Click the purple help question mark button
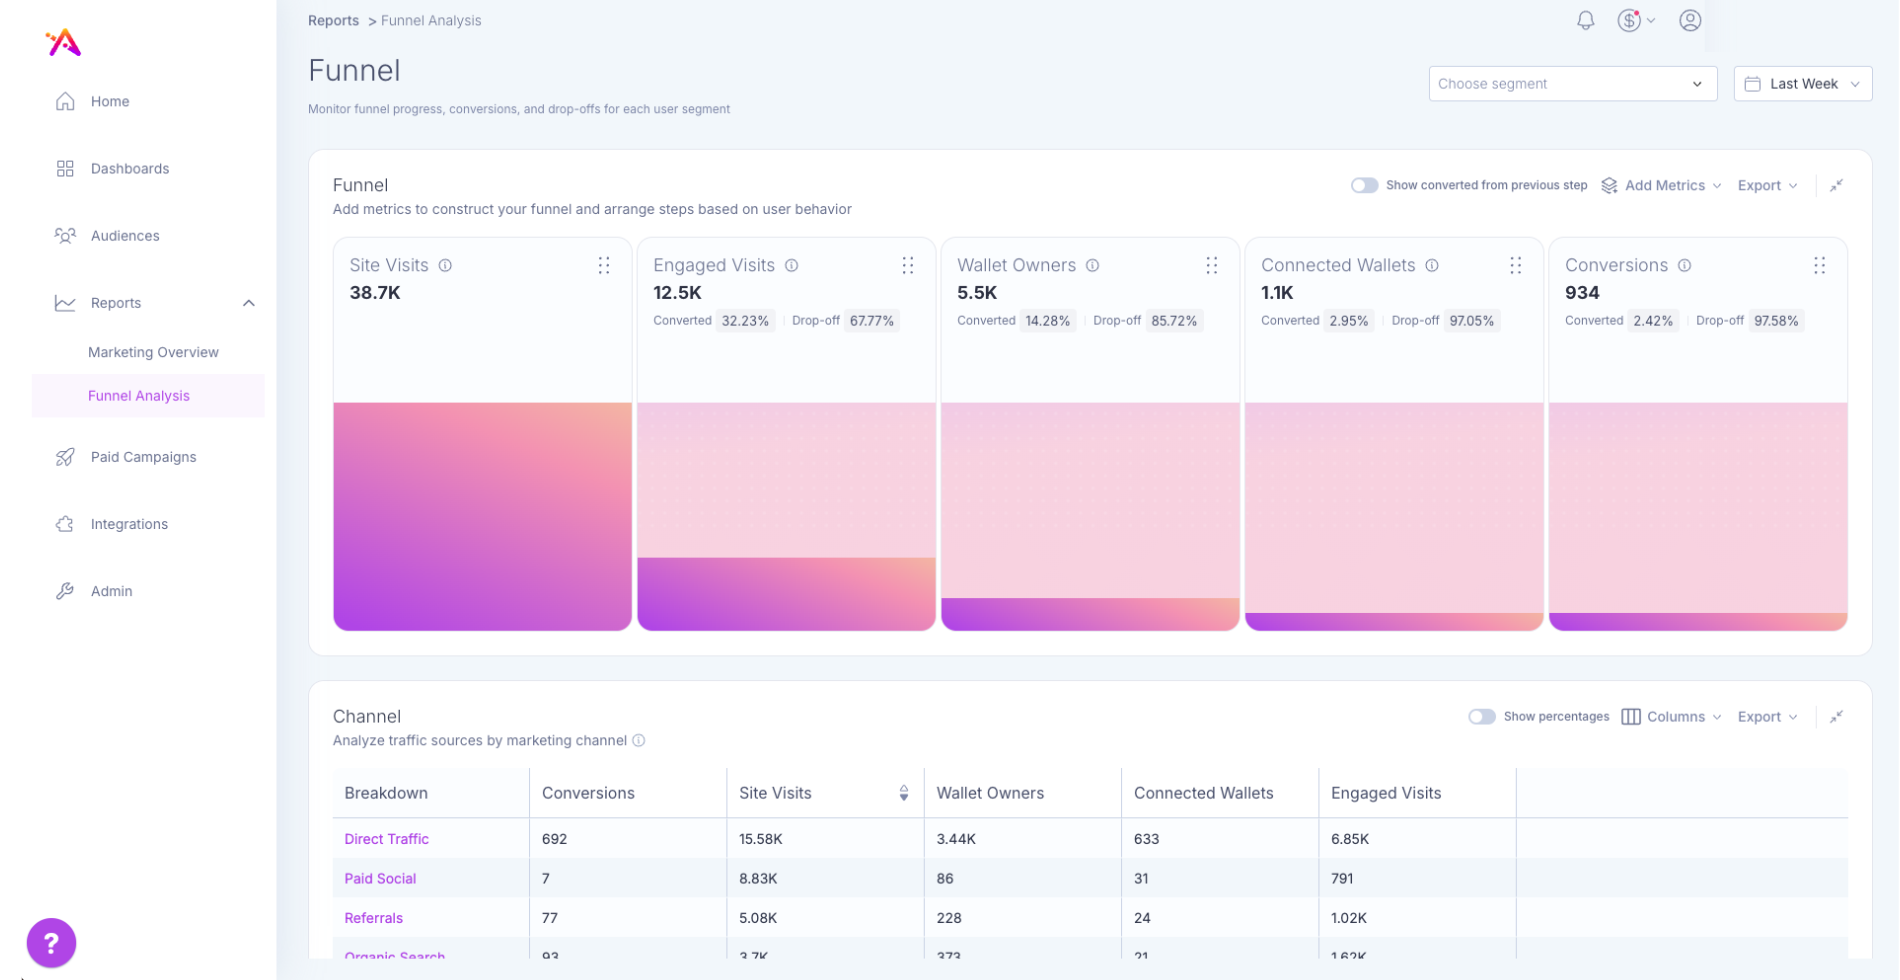Image resolution: width=1900 pixels, height=980 pixels. 51,942
